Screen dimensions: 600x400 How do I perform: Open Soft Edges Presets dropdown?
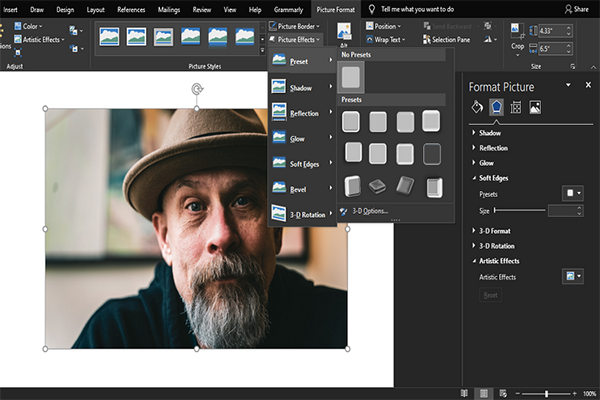point(572,193)
